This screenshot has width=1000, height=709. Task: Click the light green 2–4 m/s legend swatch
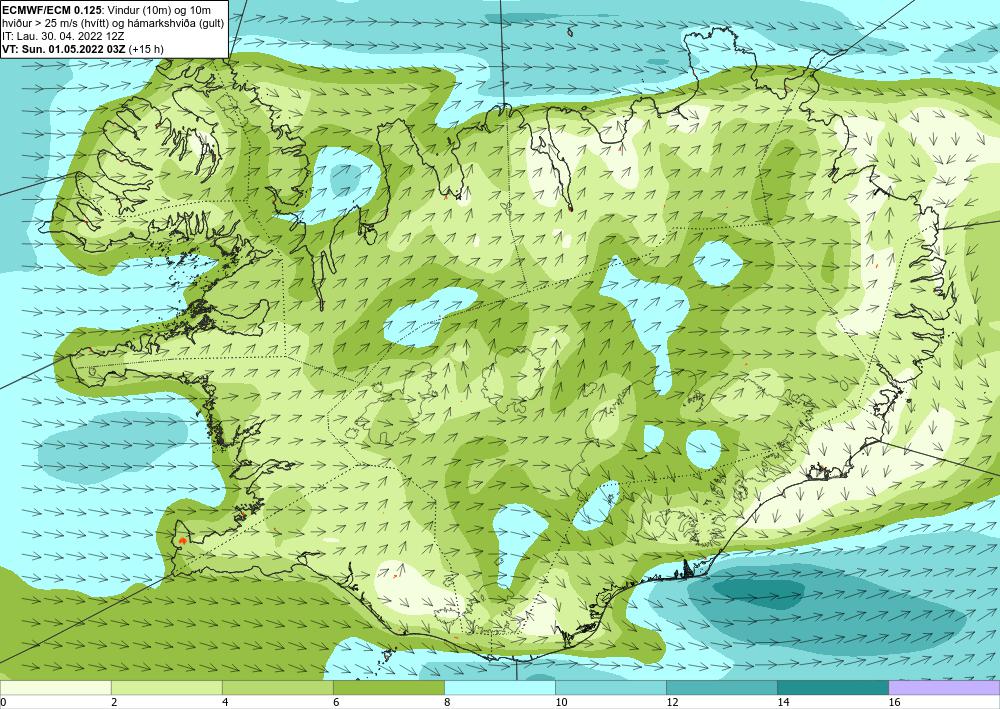pyautogui.click(x=166, y=687)
